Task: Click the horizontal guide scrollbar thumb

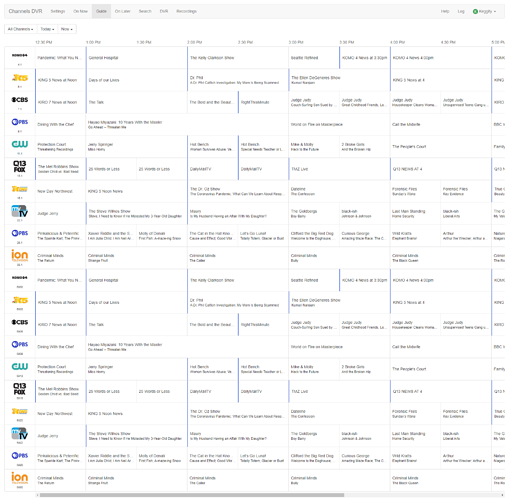Action: 192,495
